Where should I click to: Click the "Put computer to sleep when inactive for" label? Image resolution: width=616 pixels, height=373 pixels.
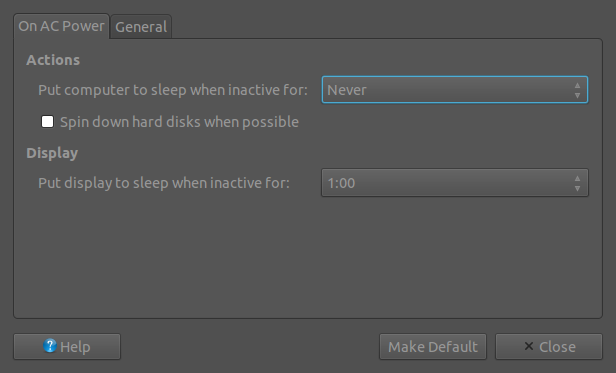tap(173, 90)
